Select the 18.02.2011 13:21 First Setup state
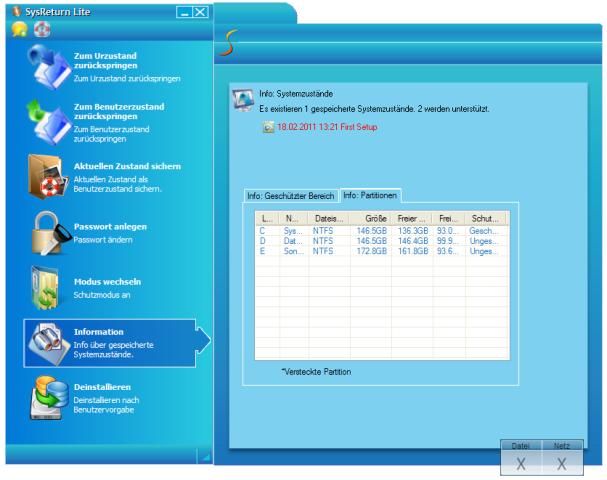 [x=327, y=127]
